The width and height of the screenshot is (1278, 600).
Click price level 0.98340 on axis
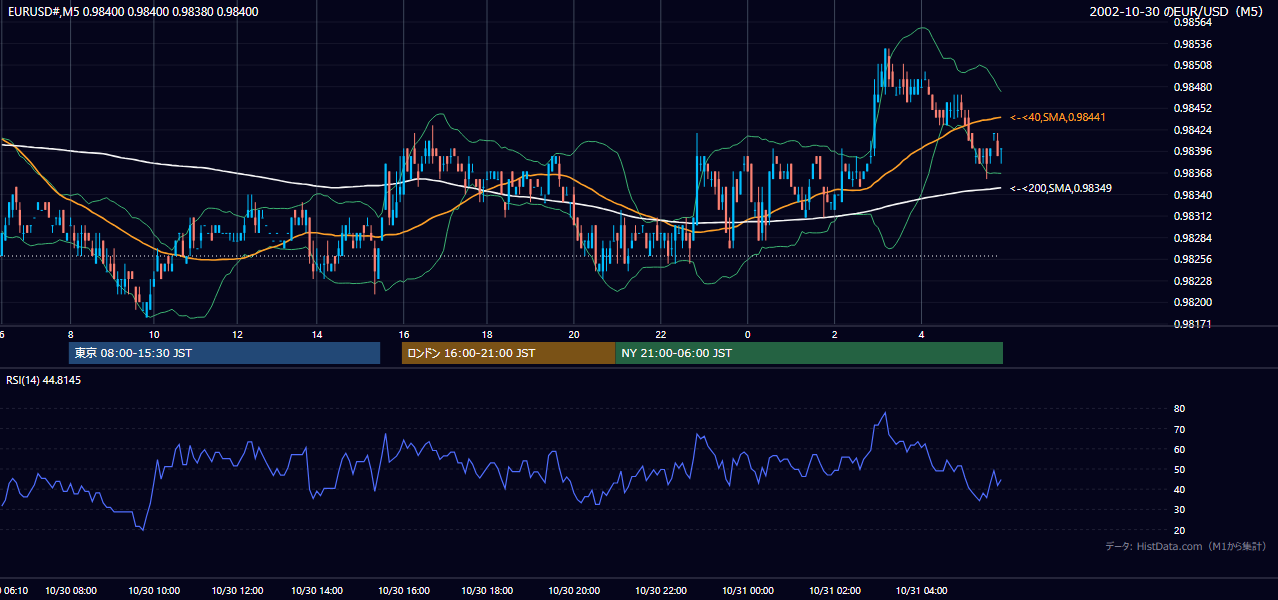(x=1192, y=195)
